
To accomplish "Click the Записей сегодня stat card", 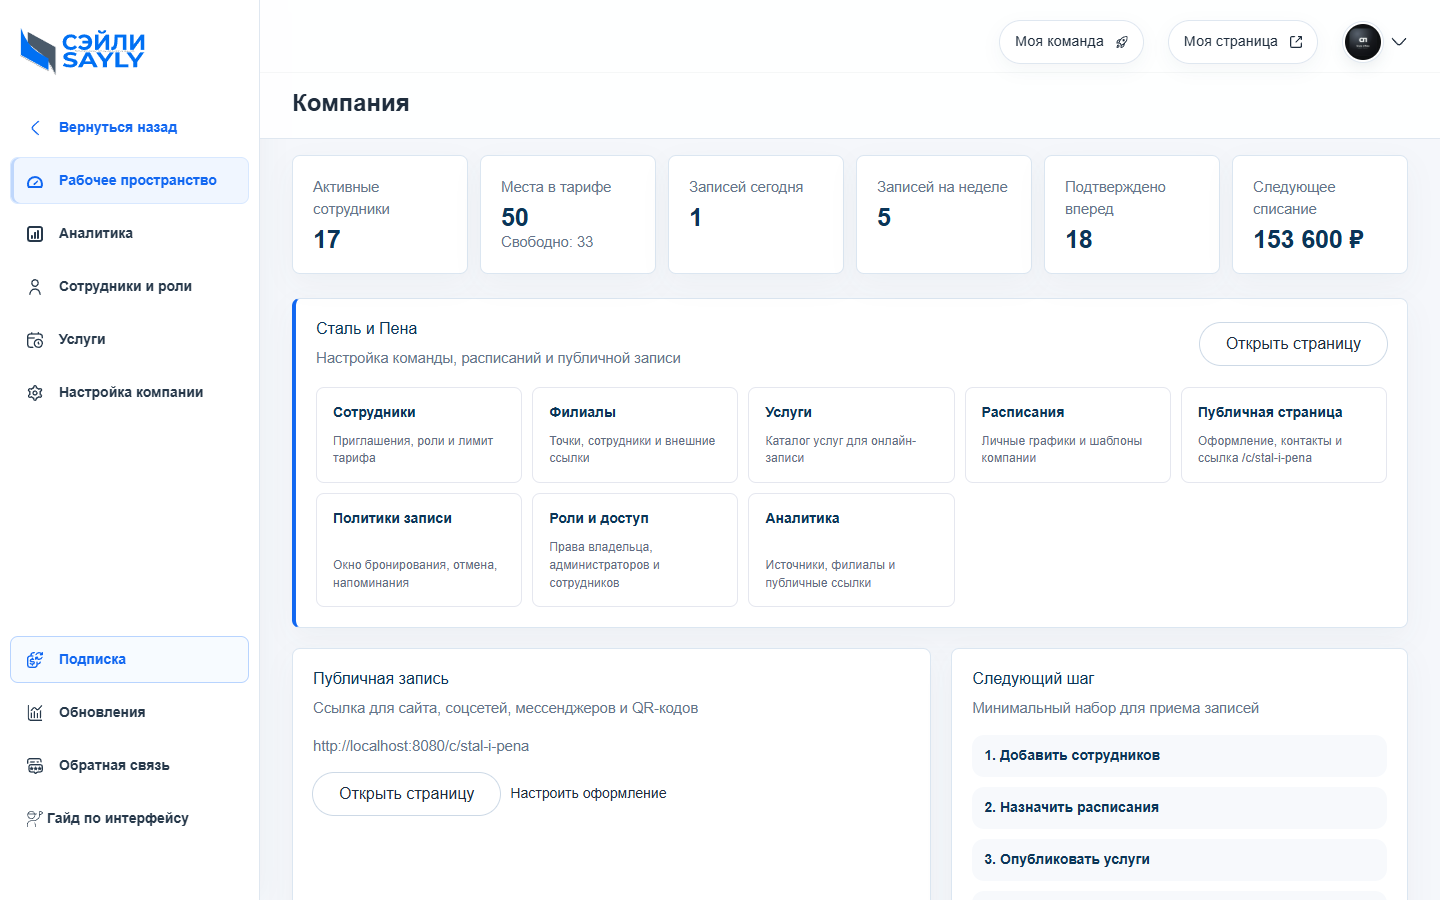I will [756, 214].
